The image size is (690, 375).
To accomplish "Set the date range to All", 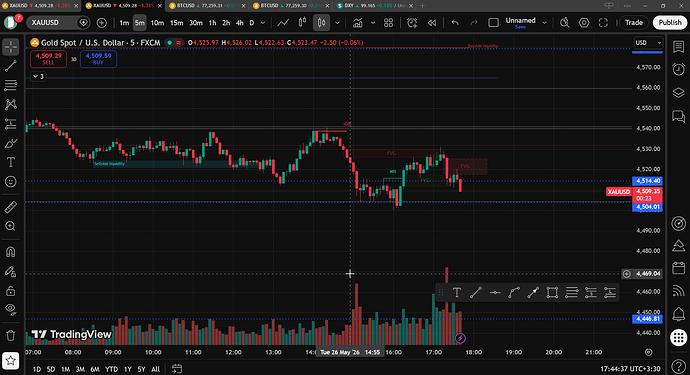I will pyautogui.click(x=156, y=369).
